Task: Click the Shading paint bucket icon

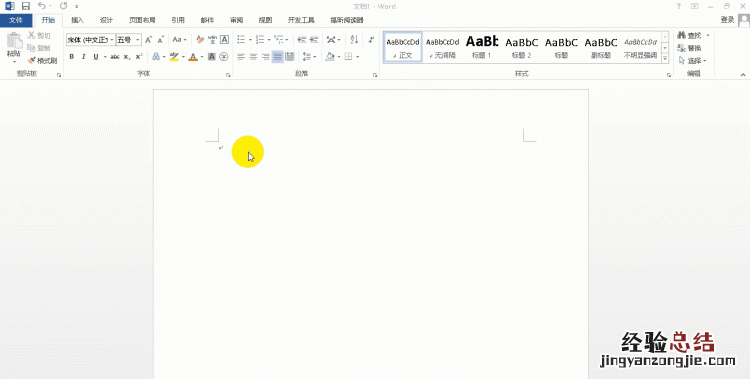Action: [x=330, y=56]
